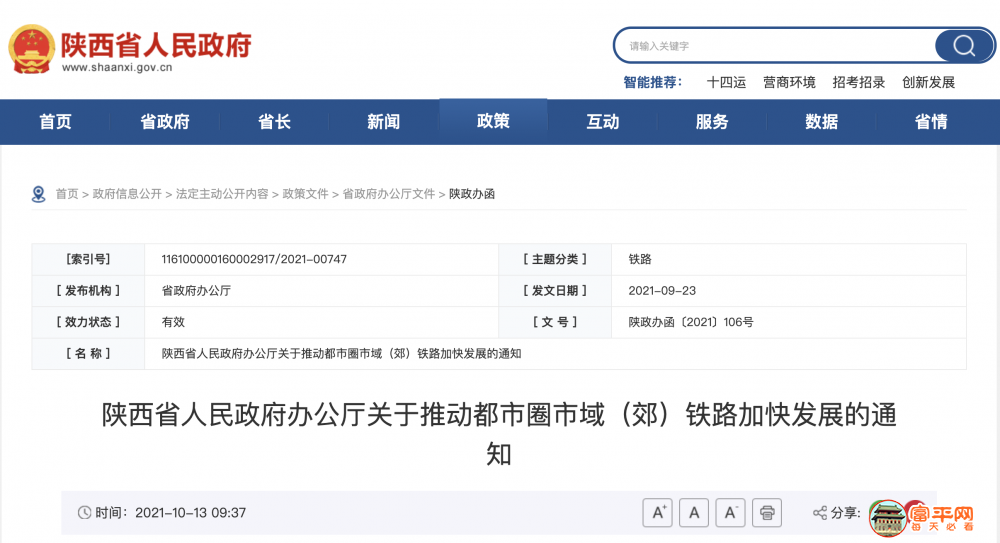Viewport: 1000px width, 543px height.
Task: Go to 政府信息公开 in breadcrumb
Action: [128, 194]
